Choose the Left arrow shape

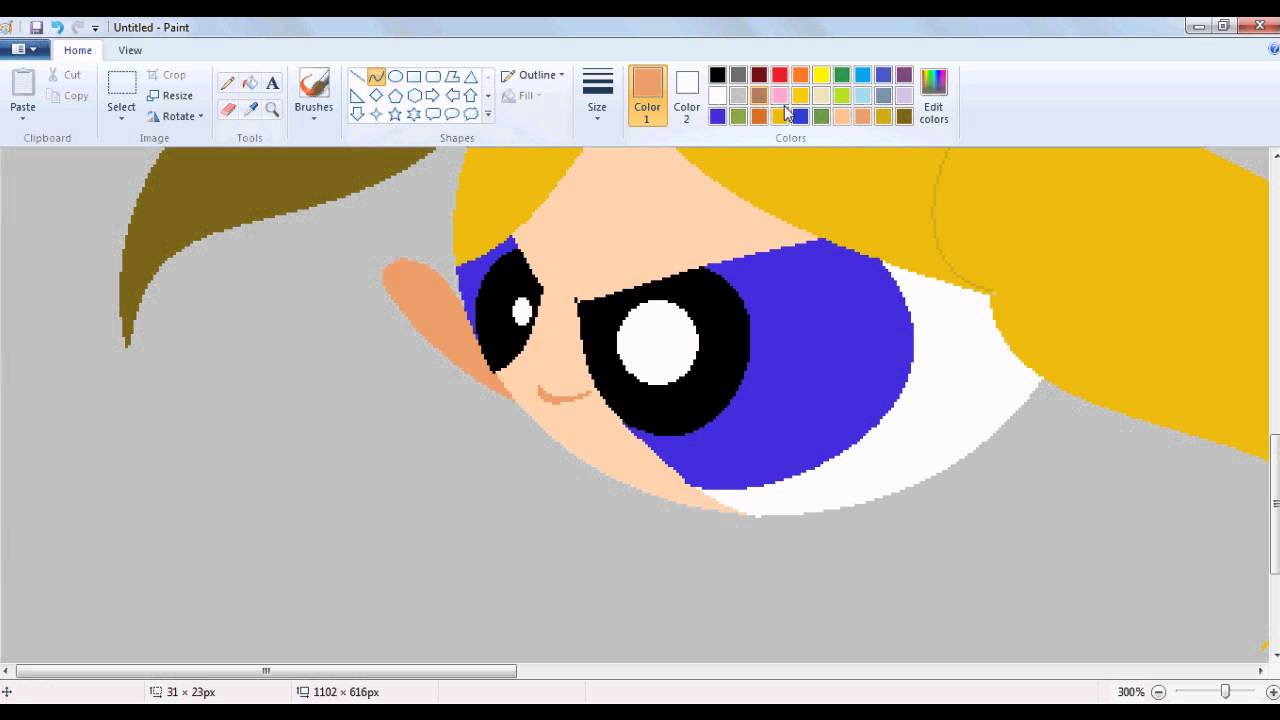click(452, 96)
